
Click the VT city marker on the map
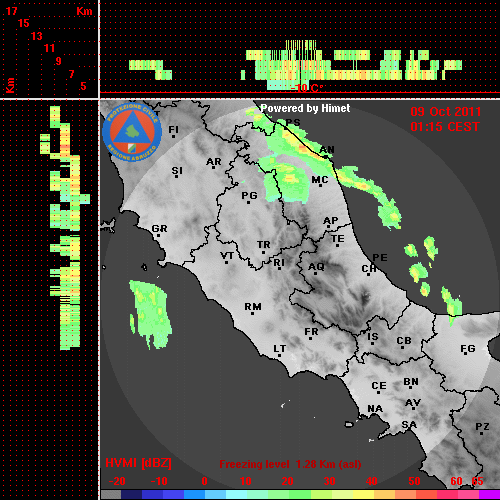click(227, 258)
